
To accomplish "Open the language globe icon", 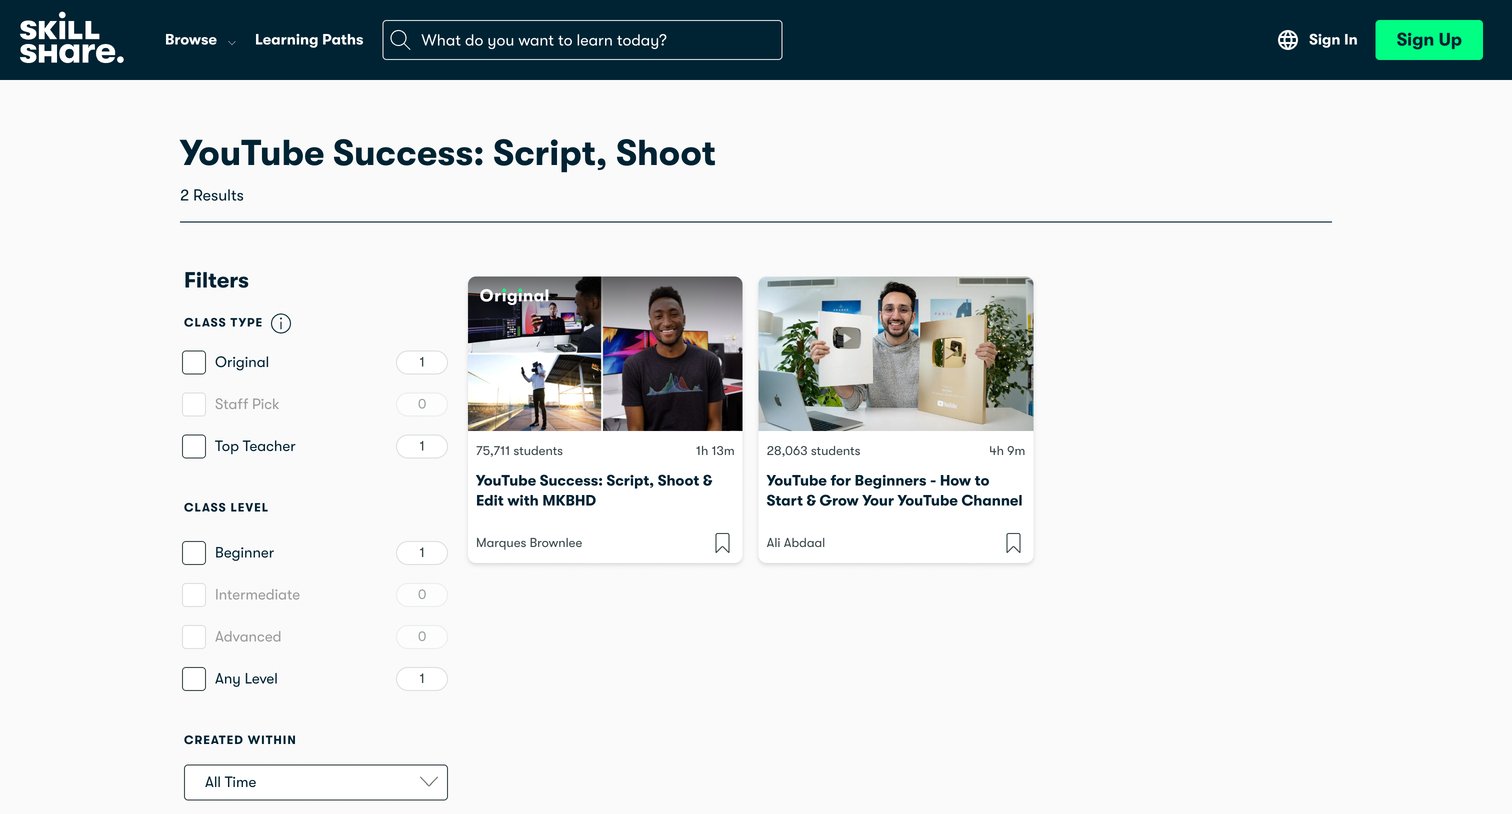I will pos(1288,40).
